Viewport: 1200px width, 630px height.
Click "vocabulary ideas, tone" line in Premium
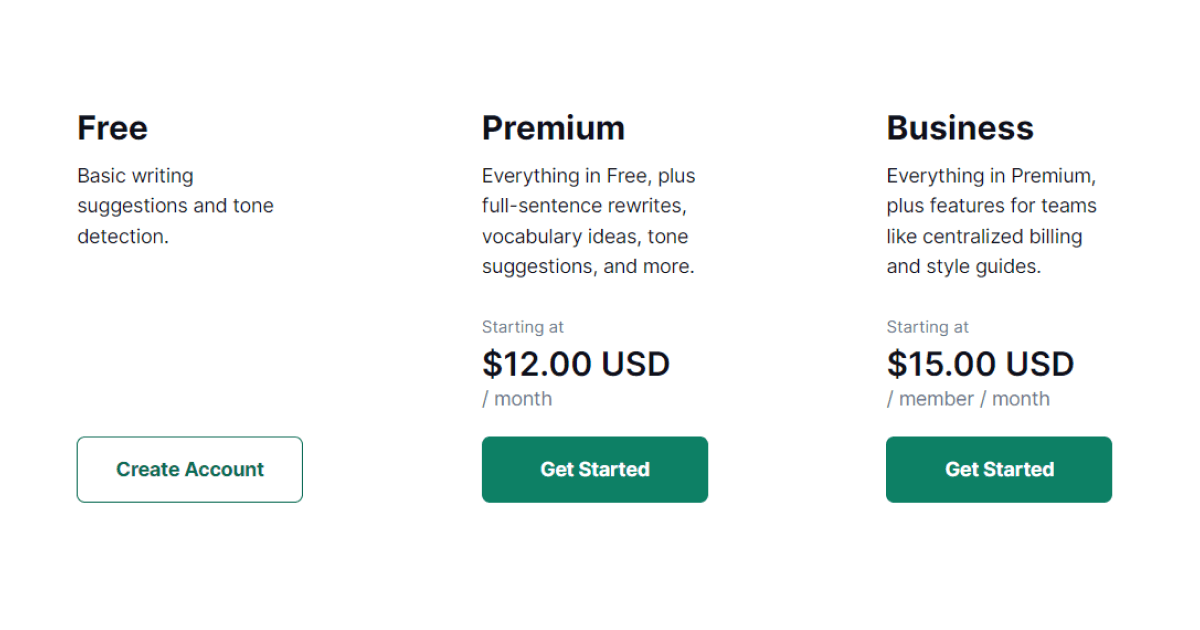point(585,237)
